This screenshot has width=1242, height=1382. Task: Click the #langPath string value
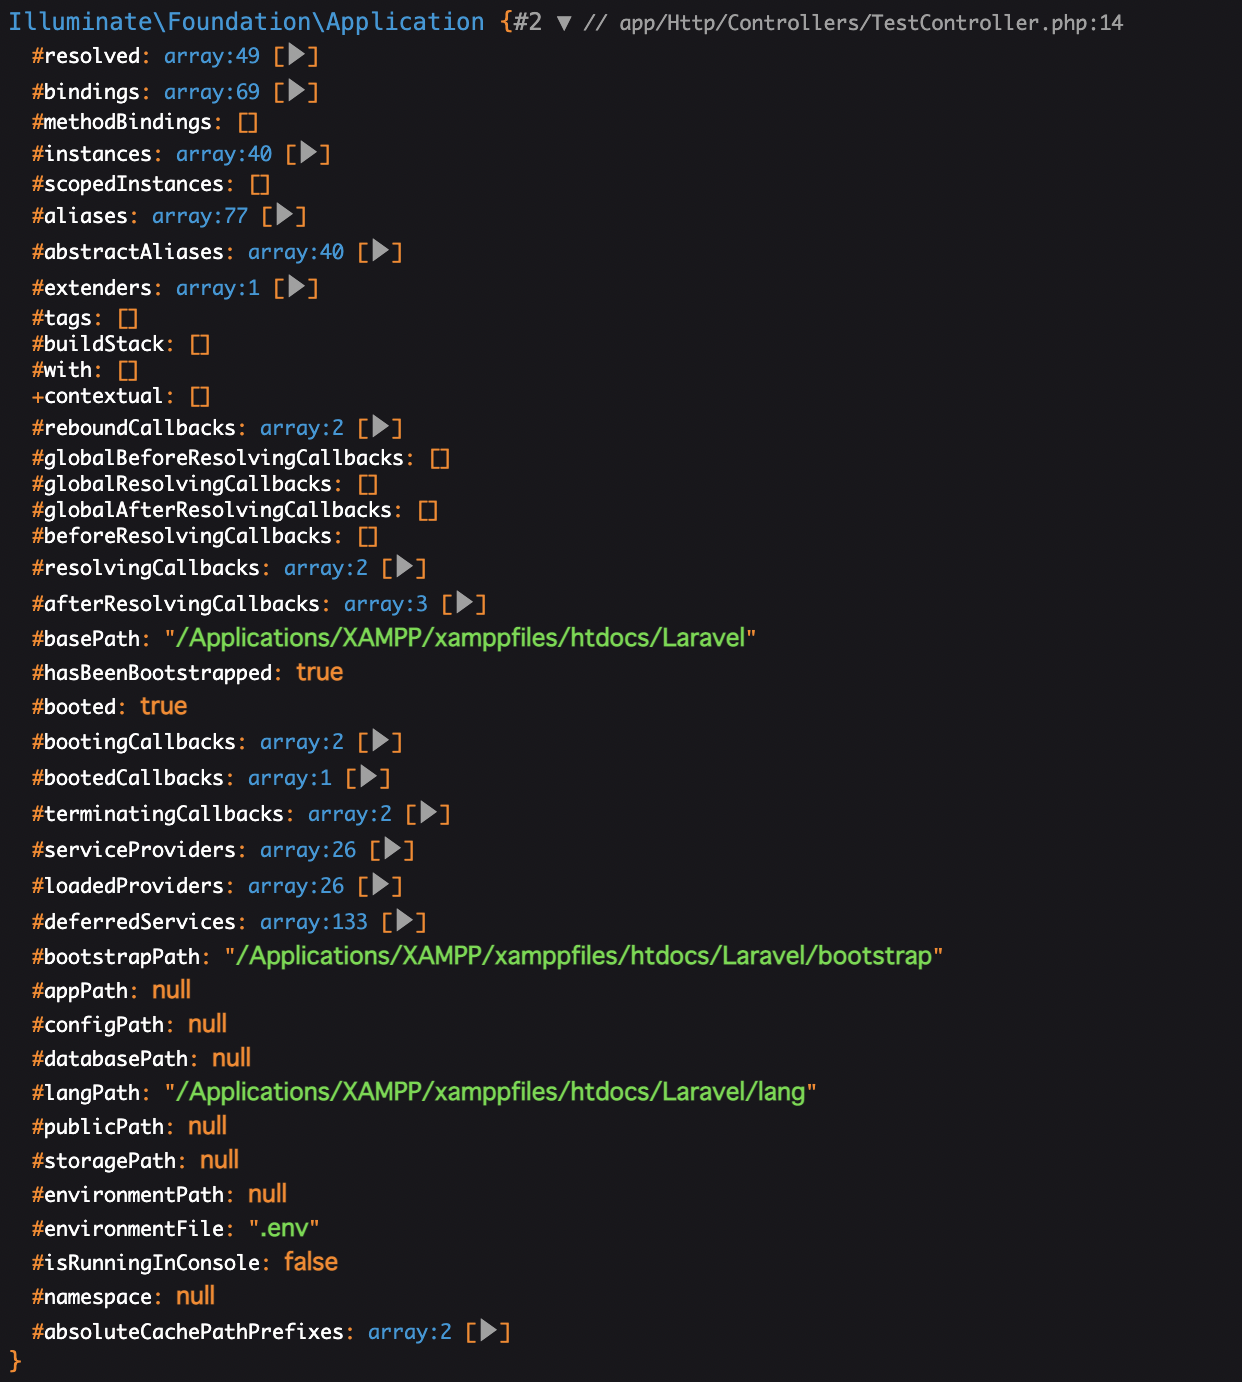(491, 1092)
